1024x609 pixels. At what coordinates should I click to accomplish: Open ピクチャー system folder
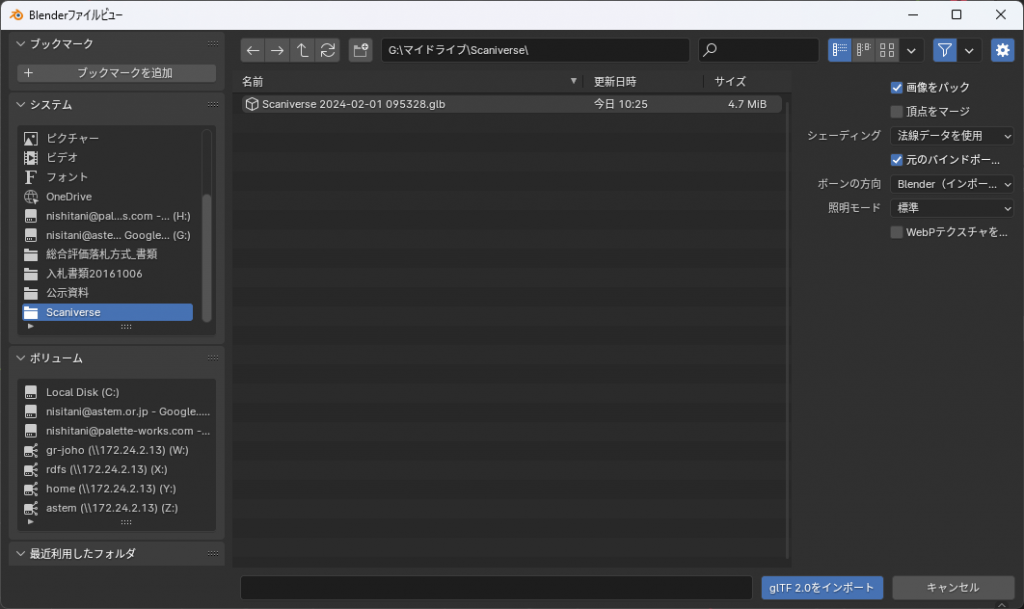(x=108, y=138)
